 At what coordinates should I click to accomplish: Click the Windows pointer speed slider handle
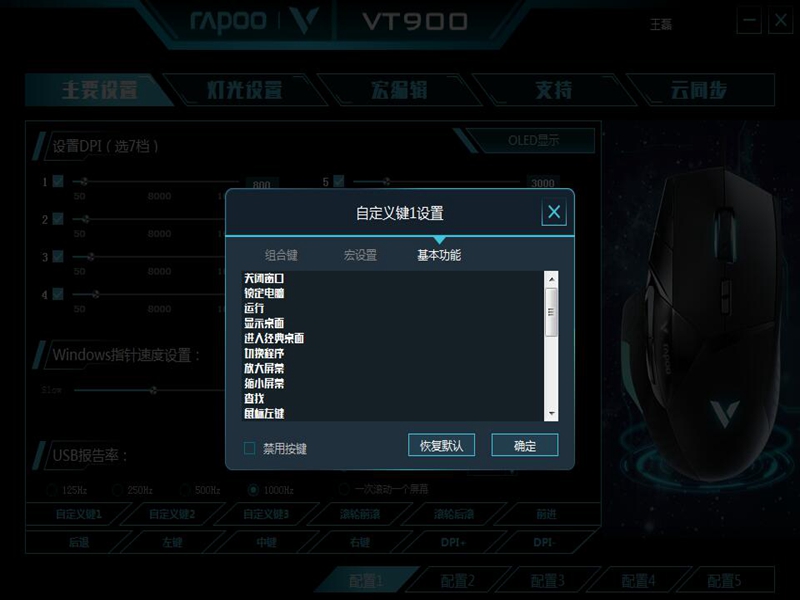(x=153, y=390)
